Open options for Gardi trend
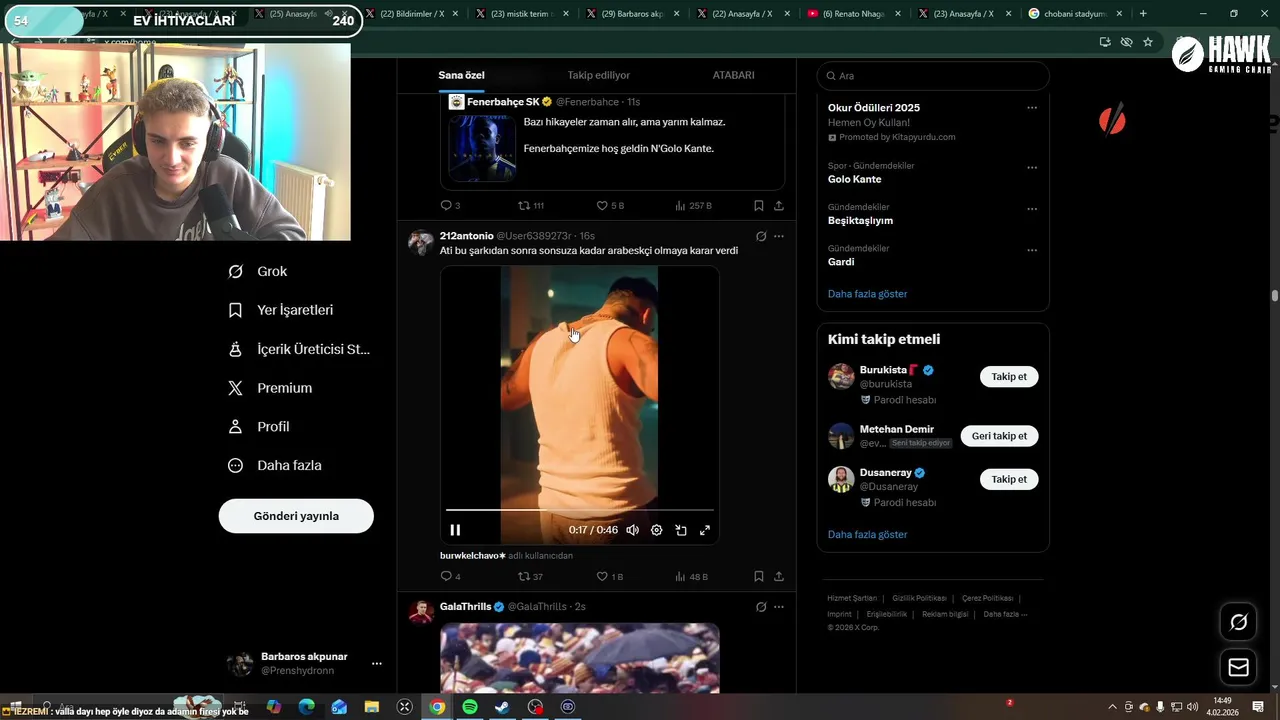1280x720 pixels. coord(1032,250)
